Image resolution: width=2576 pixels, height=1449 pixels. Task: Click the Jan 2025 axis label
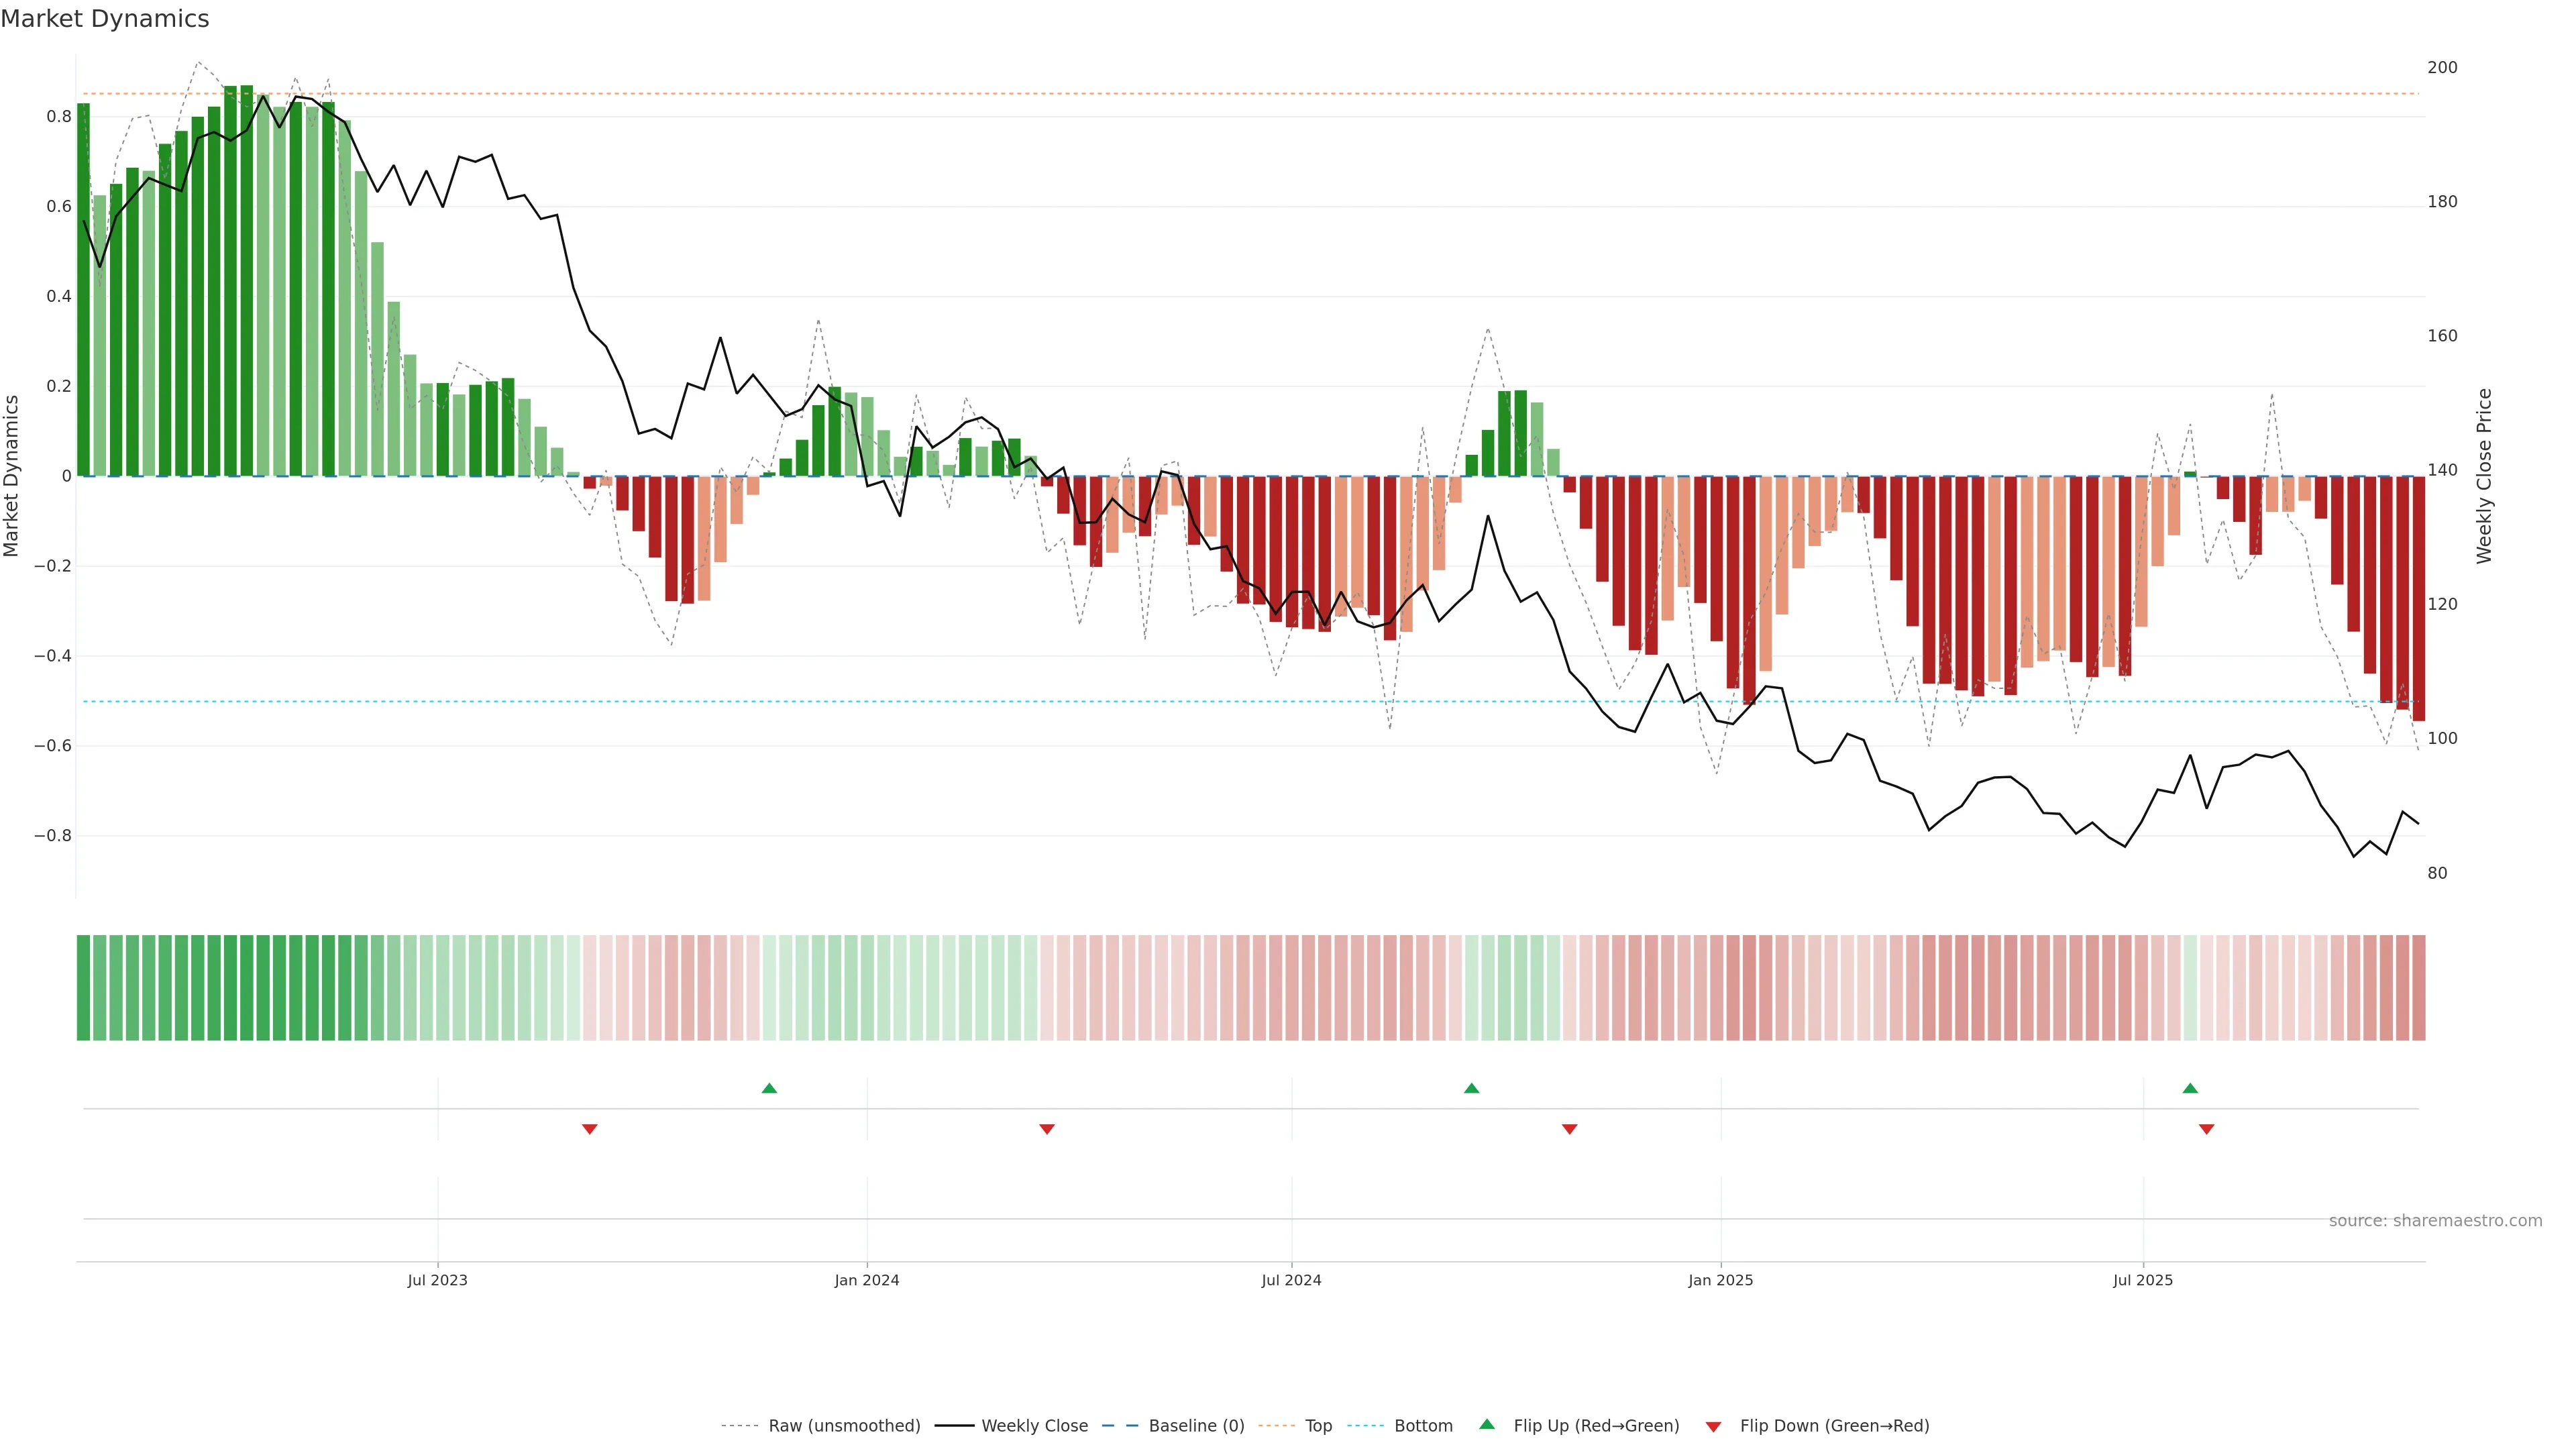point(1720,1280)
